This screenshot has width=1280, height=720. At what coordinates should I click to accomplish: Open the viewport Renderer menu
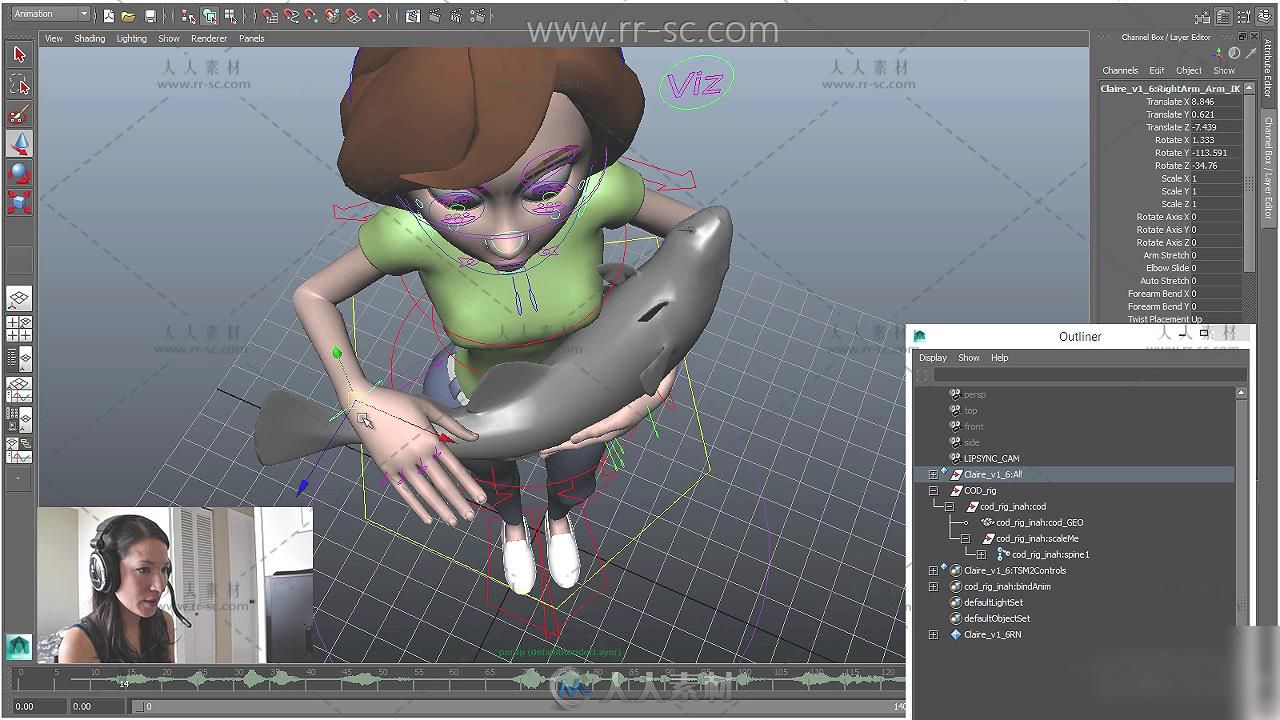(x=209, y=39)
